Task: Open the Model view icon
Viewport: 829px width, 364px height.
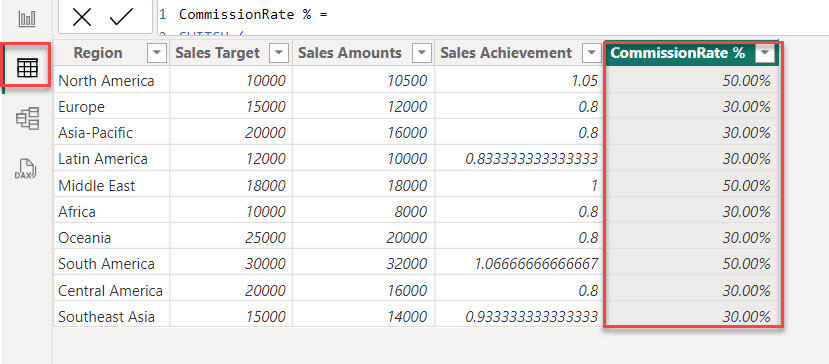Action: [x=27, y=118]
